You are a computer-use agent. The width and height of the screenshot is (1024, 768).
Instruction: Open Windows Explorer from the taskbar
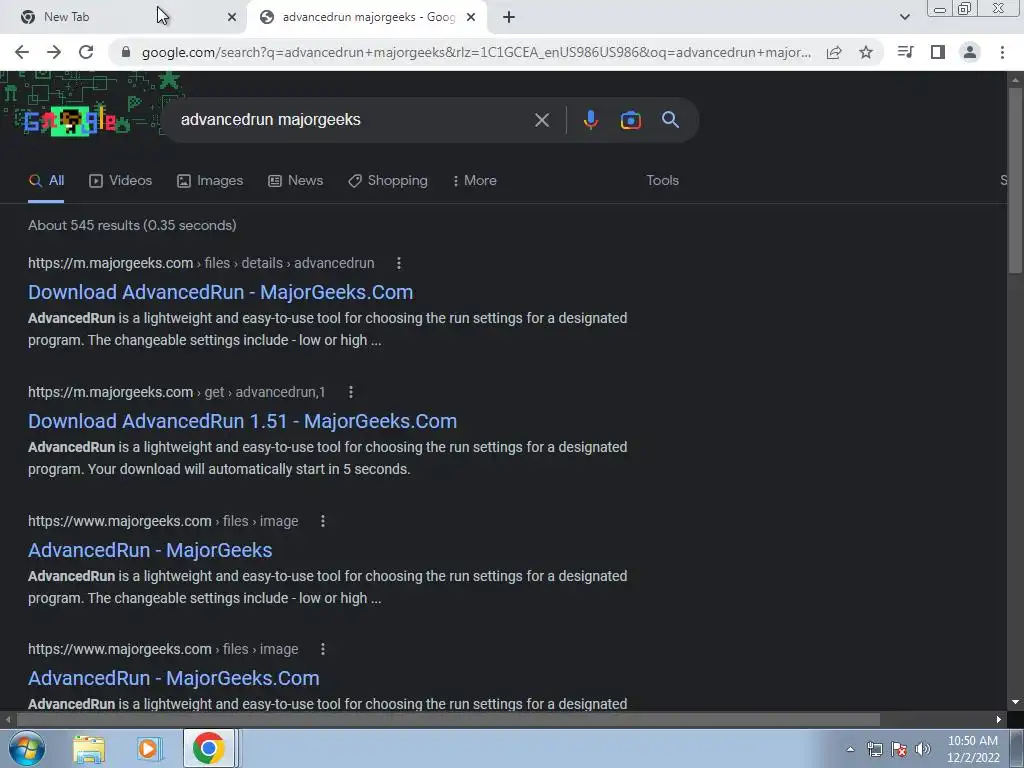pyautogui.click(x=89, y=749)
